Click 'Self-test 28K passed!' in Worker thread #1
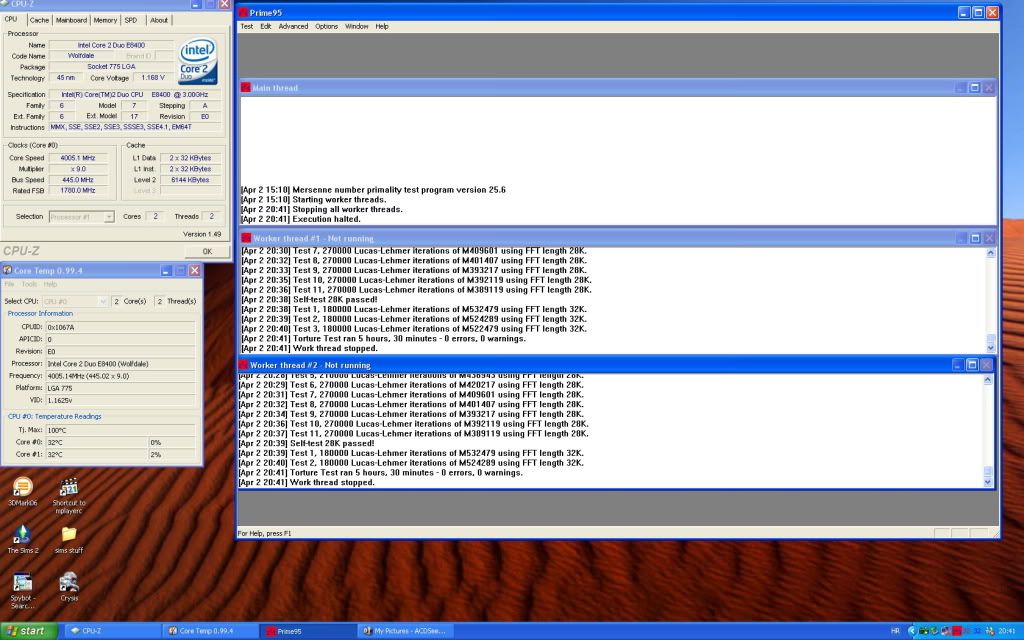Screen dimensions: 1024x640 coord(309,300)
